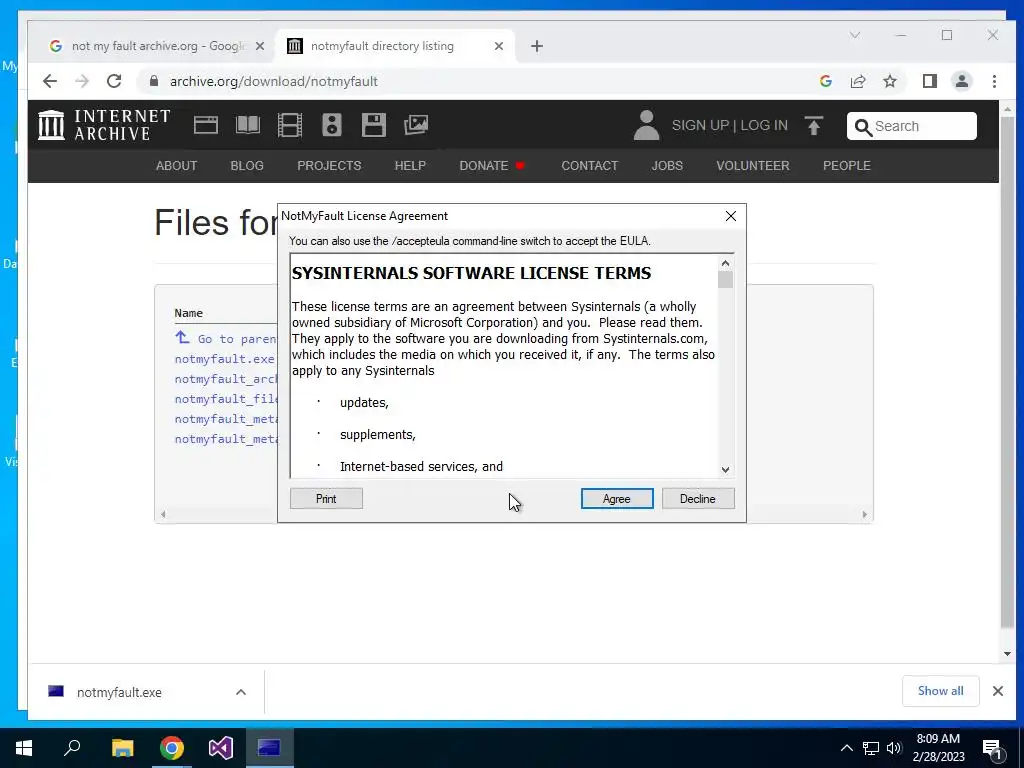Open the Audio speaker icon
This screenshot has width=1024, height=768.
332,125
